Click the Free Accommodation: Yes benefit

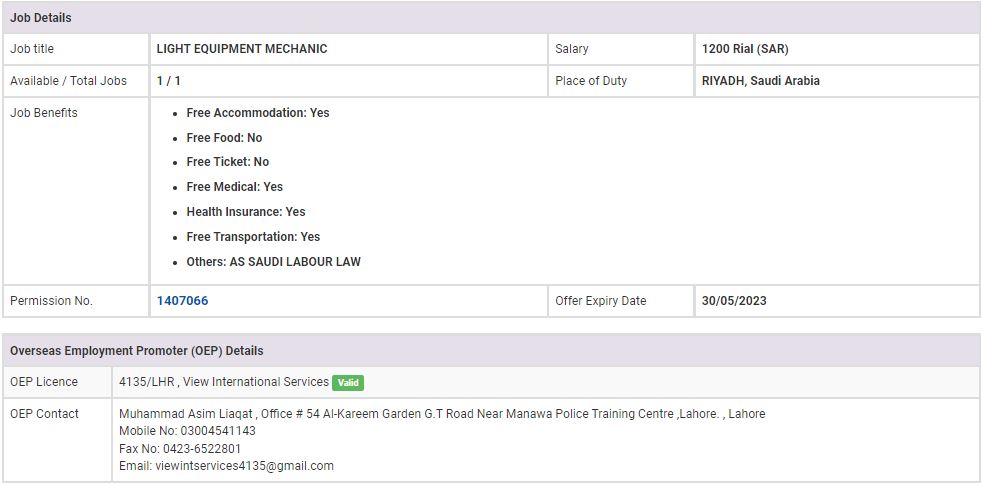(257, 113)
